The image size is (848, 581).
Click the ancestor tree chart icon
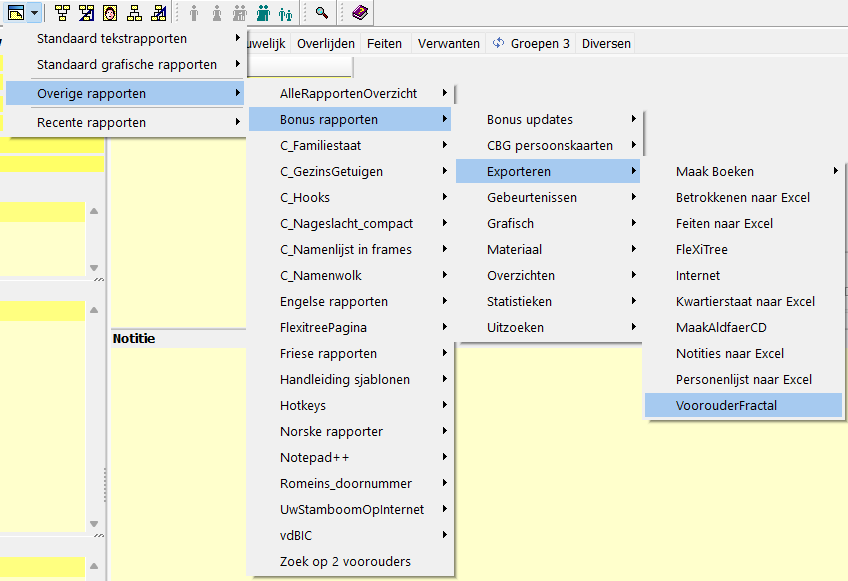[x=63, y=12]
